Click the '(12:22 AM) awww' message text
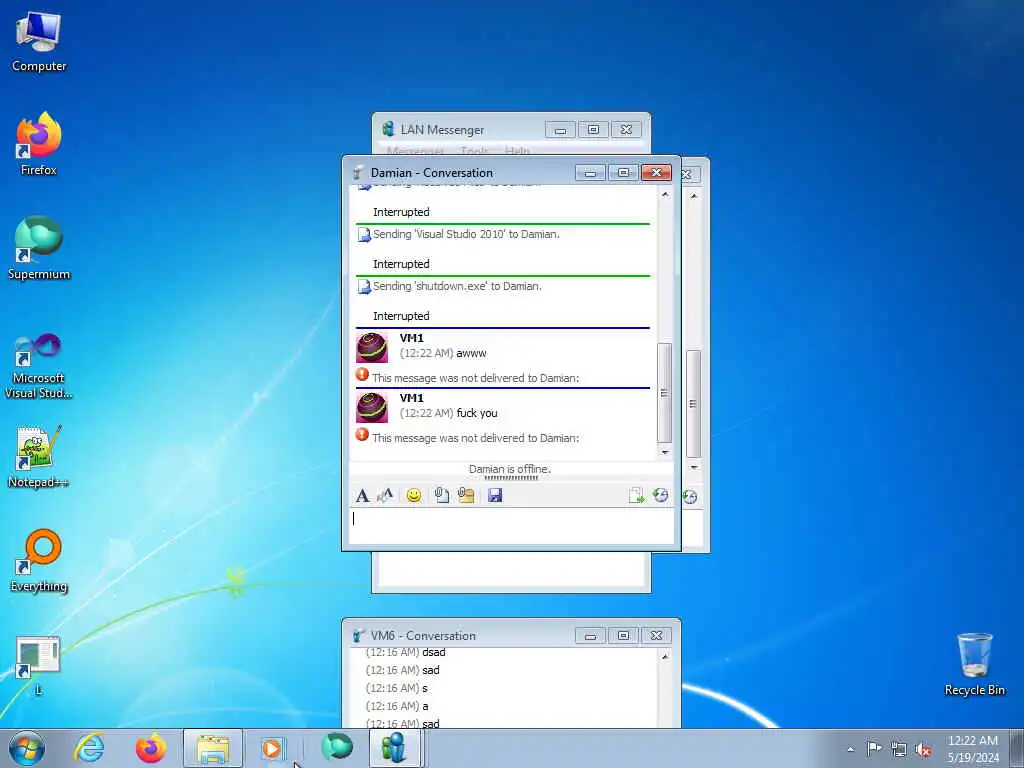The width and height of the screenshot is (1024, 768). [443, 353]
